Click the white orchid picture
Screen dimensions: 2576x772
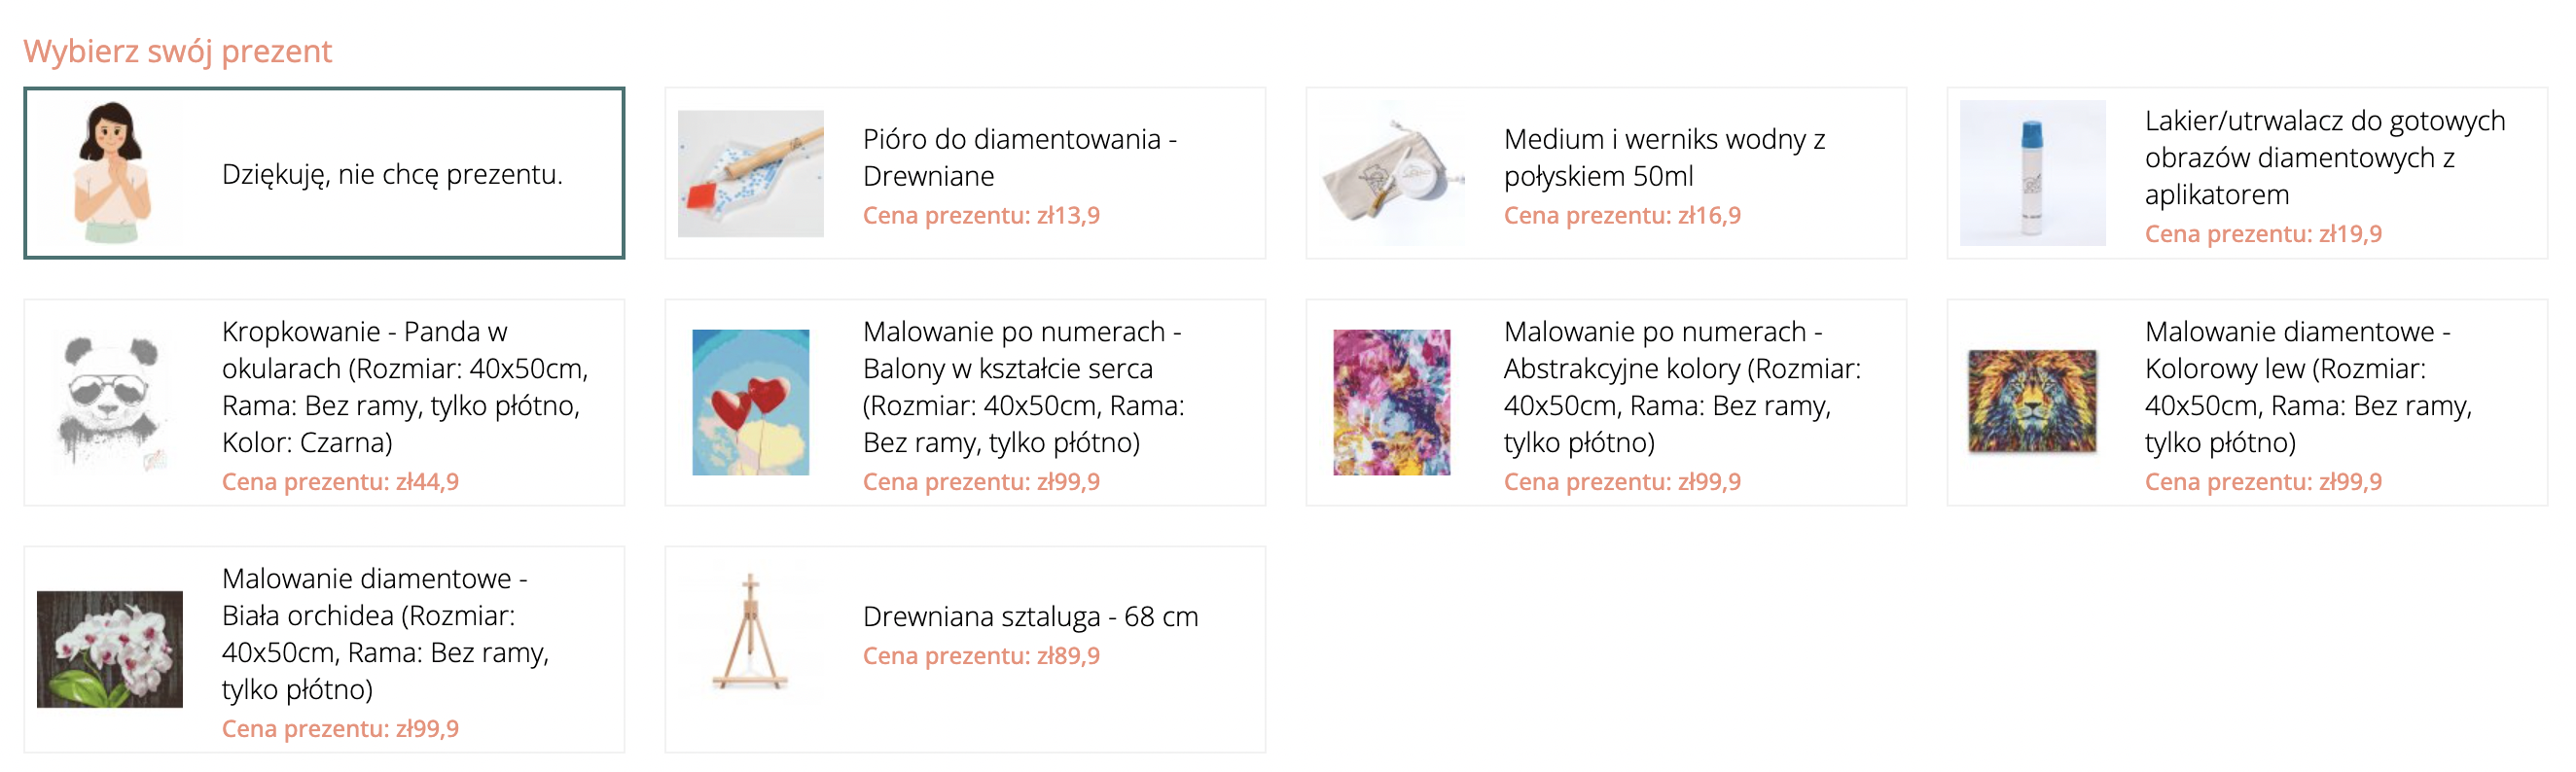[x=110, y=649]
